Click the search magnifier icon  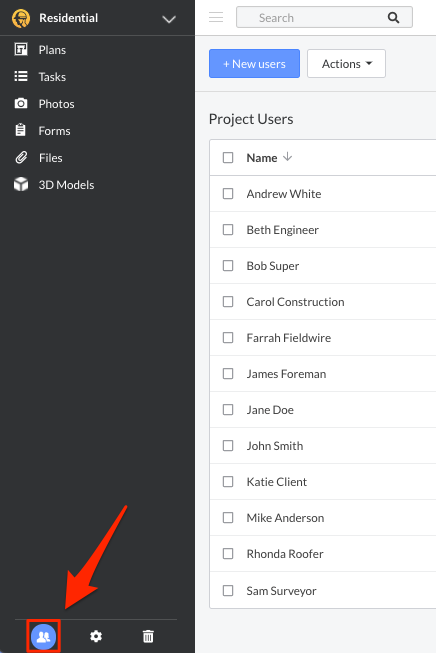[393, 17]
